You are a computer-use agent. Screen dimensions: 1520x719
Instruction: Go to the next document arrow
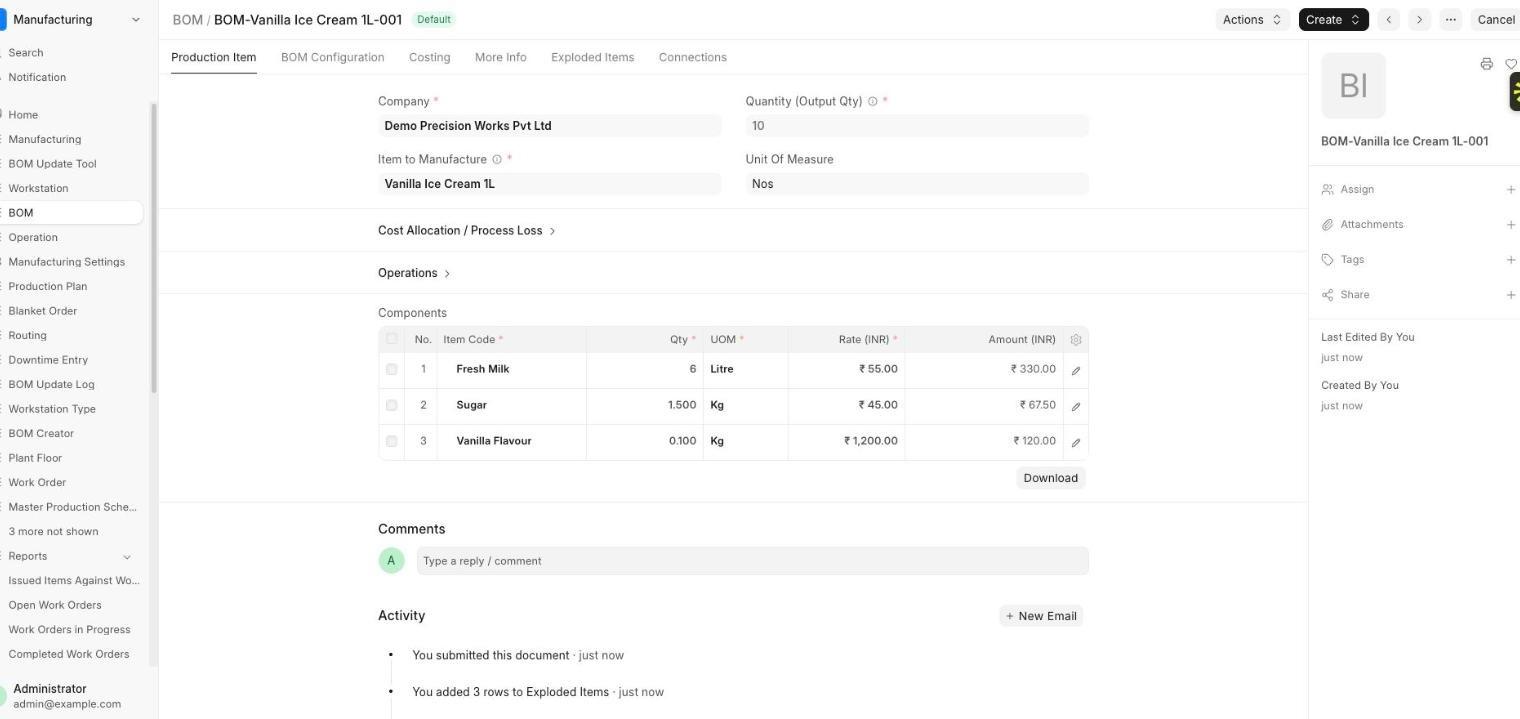coord(1419,20)
